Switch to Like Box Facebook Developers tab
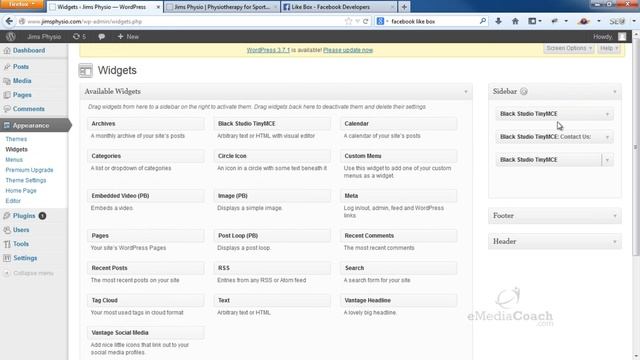The width and height of the screenshot is (640, 360). 338,7
